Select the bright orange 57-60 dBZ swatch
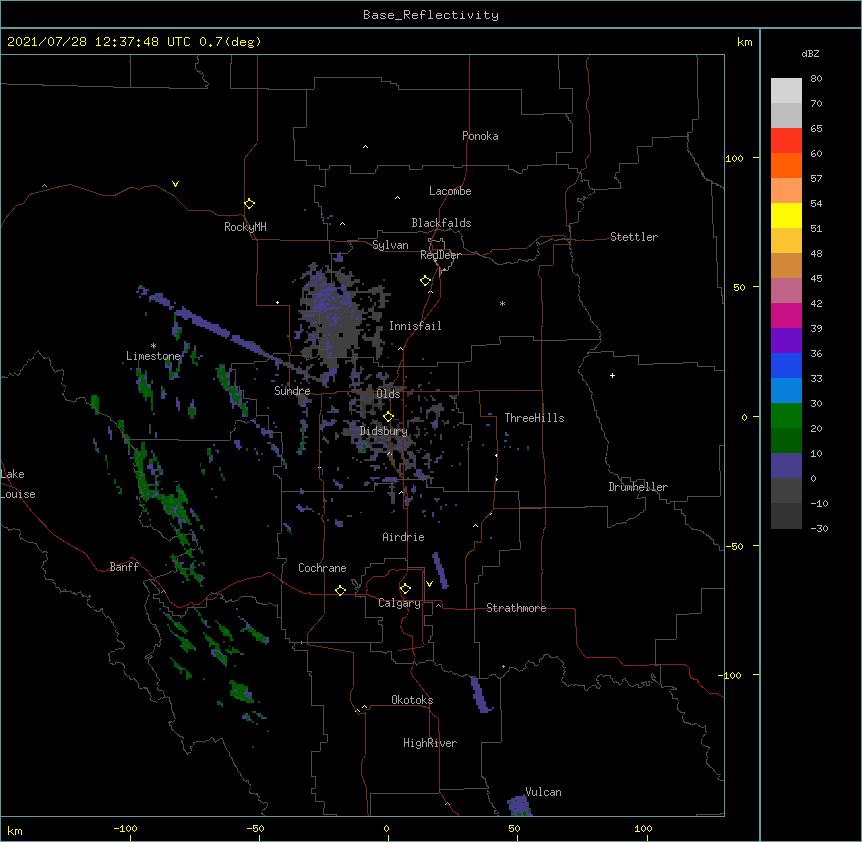862x842 pixels. tap(786, 165)
